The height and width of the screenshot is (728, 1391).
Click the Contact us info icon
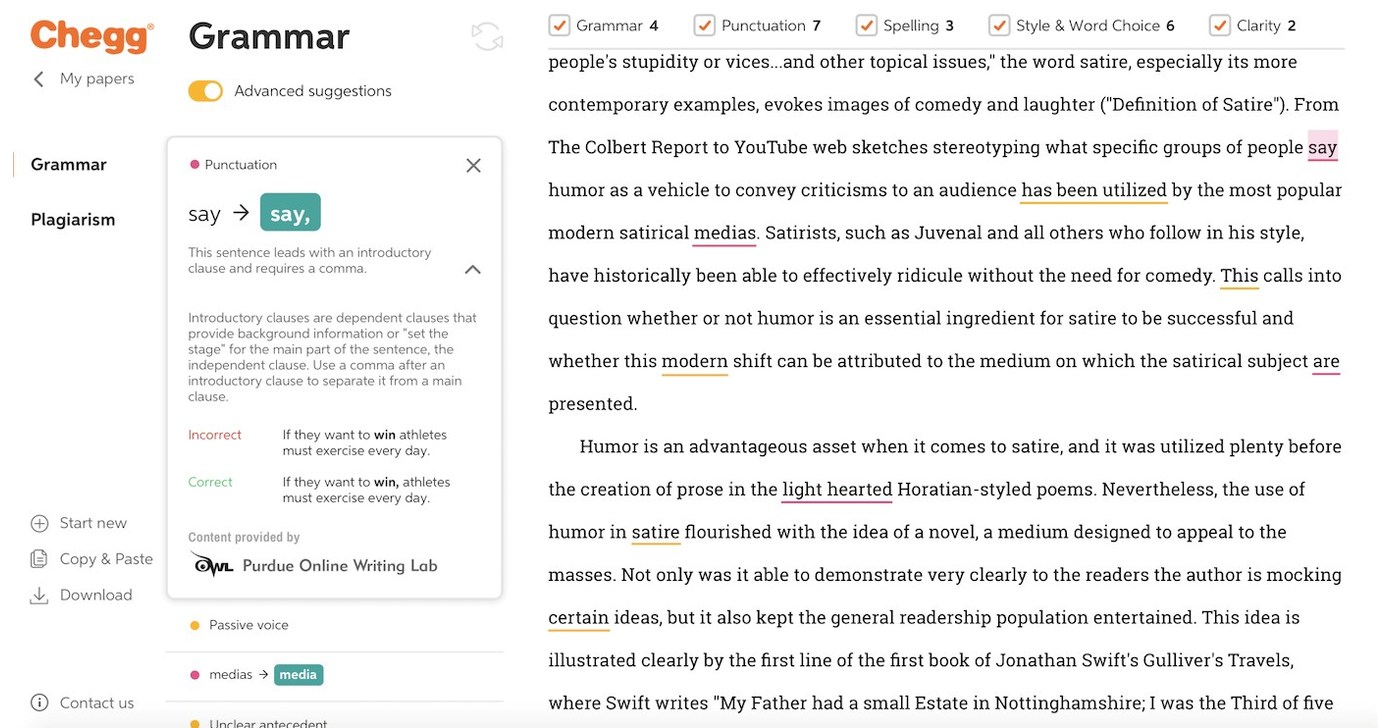tap(40, 703)
